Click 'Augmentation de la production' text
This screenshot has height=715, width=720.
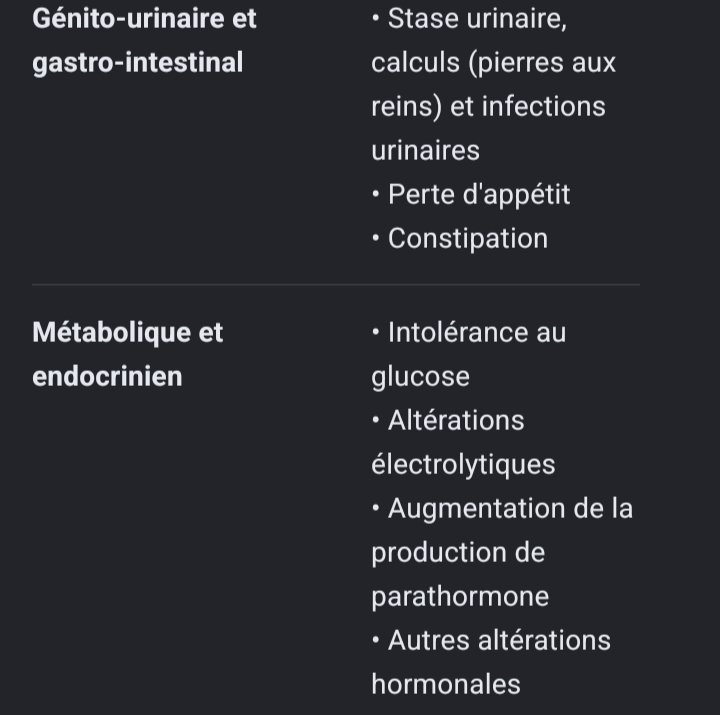[502, 530]
